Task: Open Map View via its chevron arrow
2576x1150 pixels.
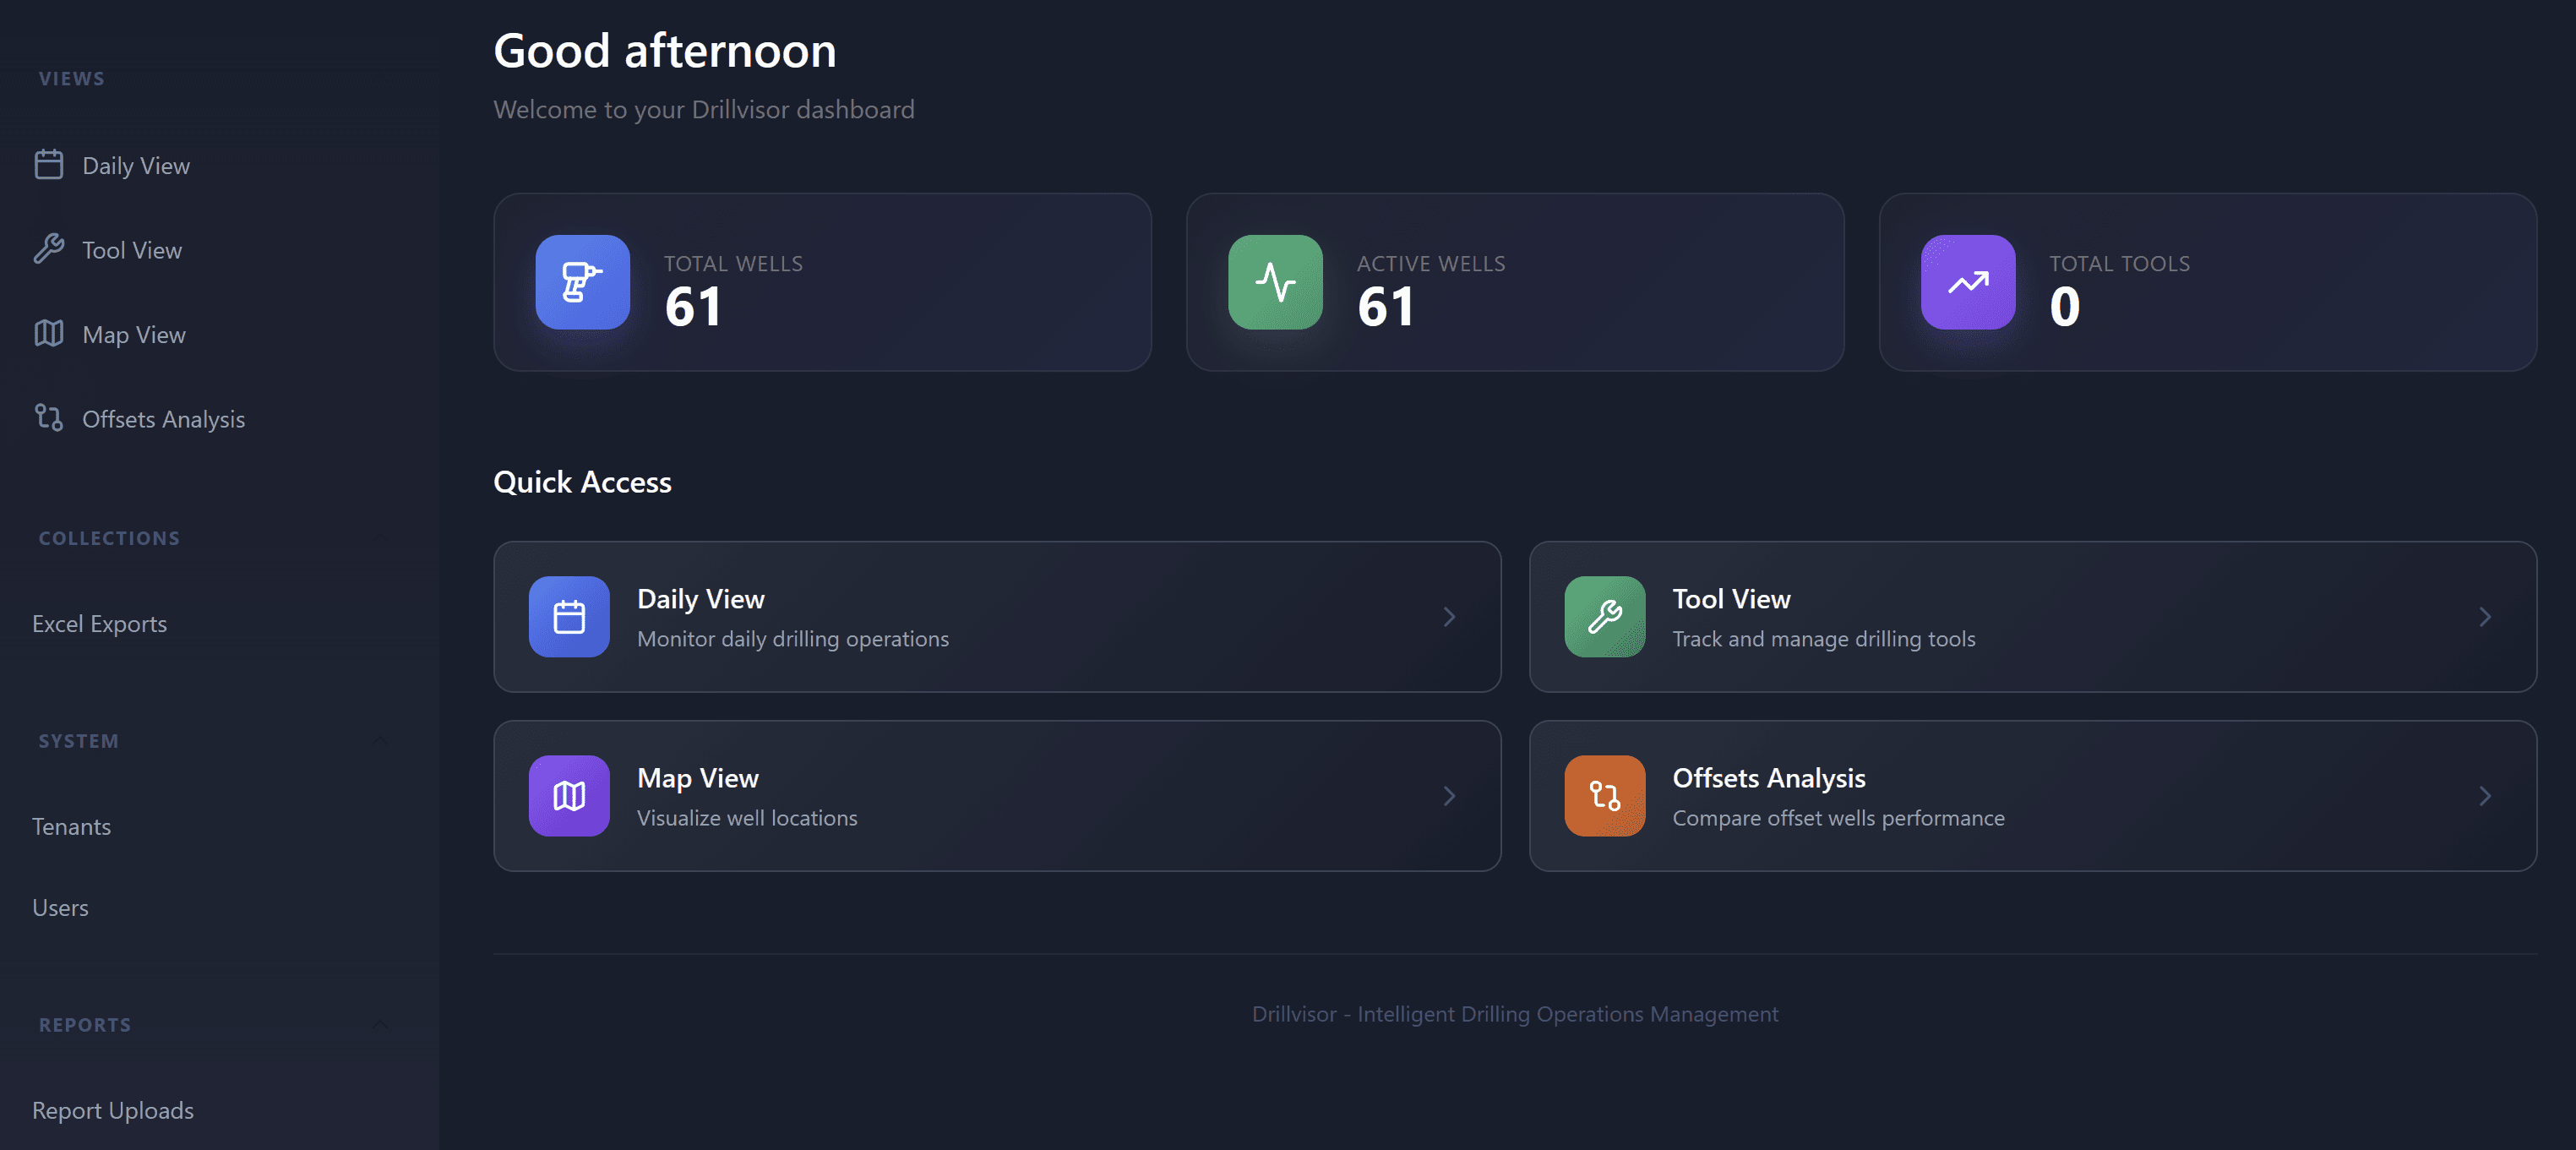Action: tap(1448, 795)
